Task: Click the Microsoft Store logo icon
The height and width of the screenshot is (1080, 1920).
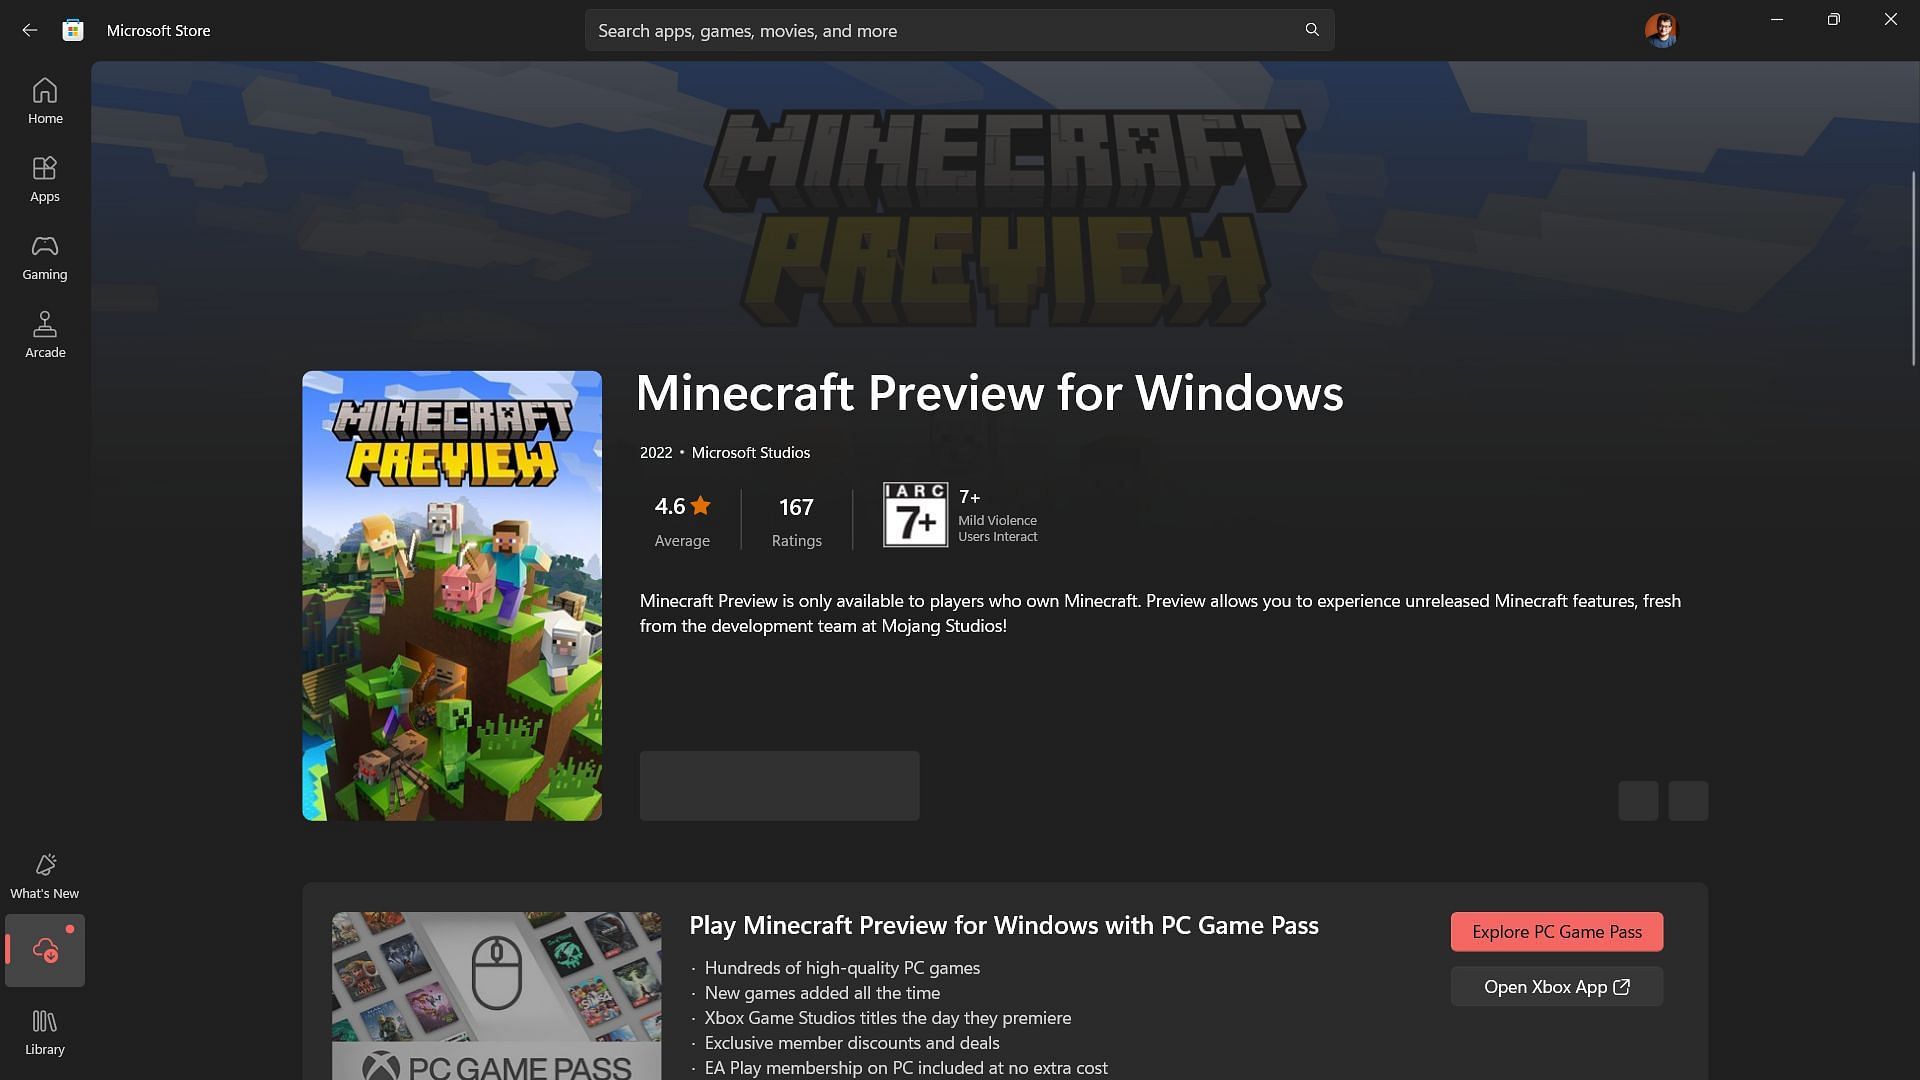Action: [x=73, y=30]
